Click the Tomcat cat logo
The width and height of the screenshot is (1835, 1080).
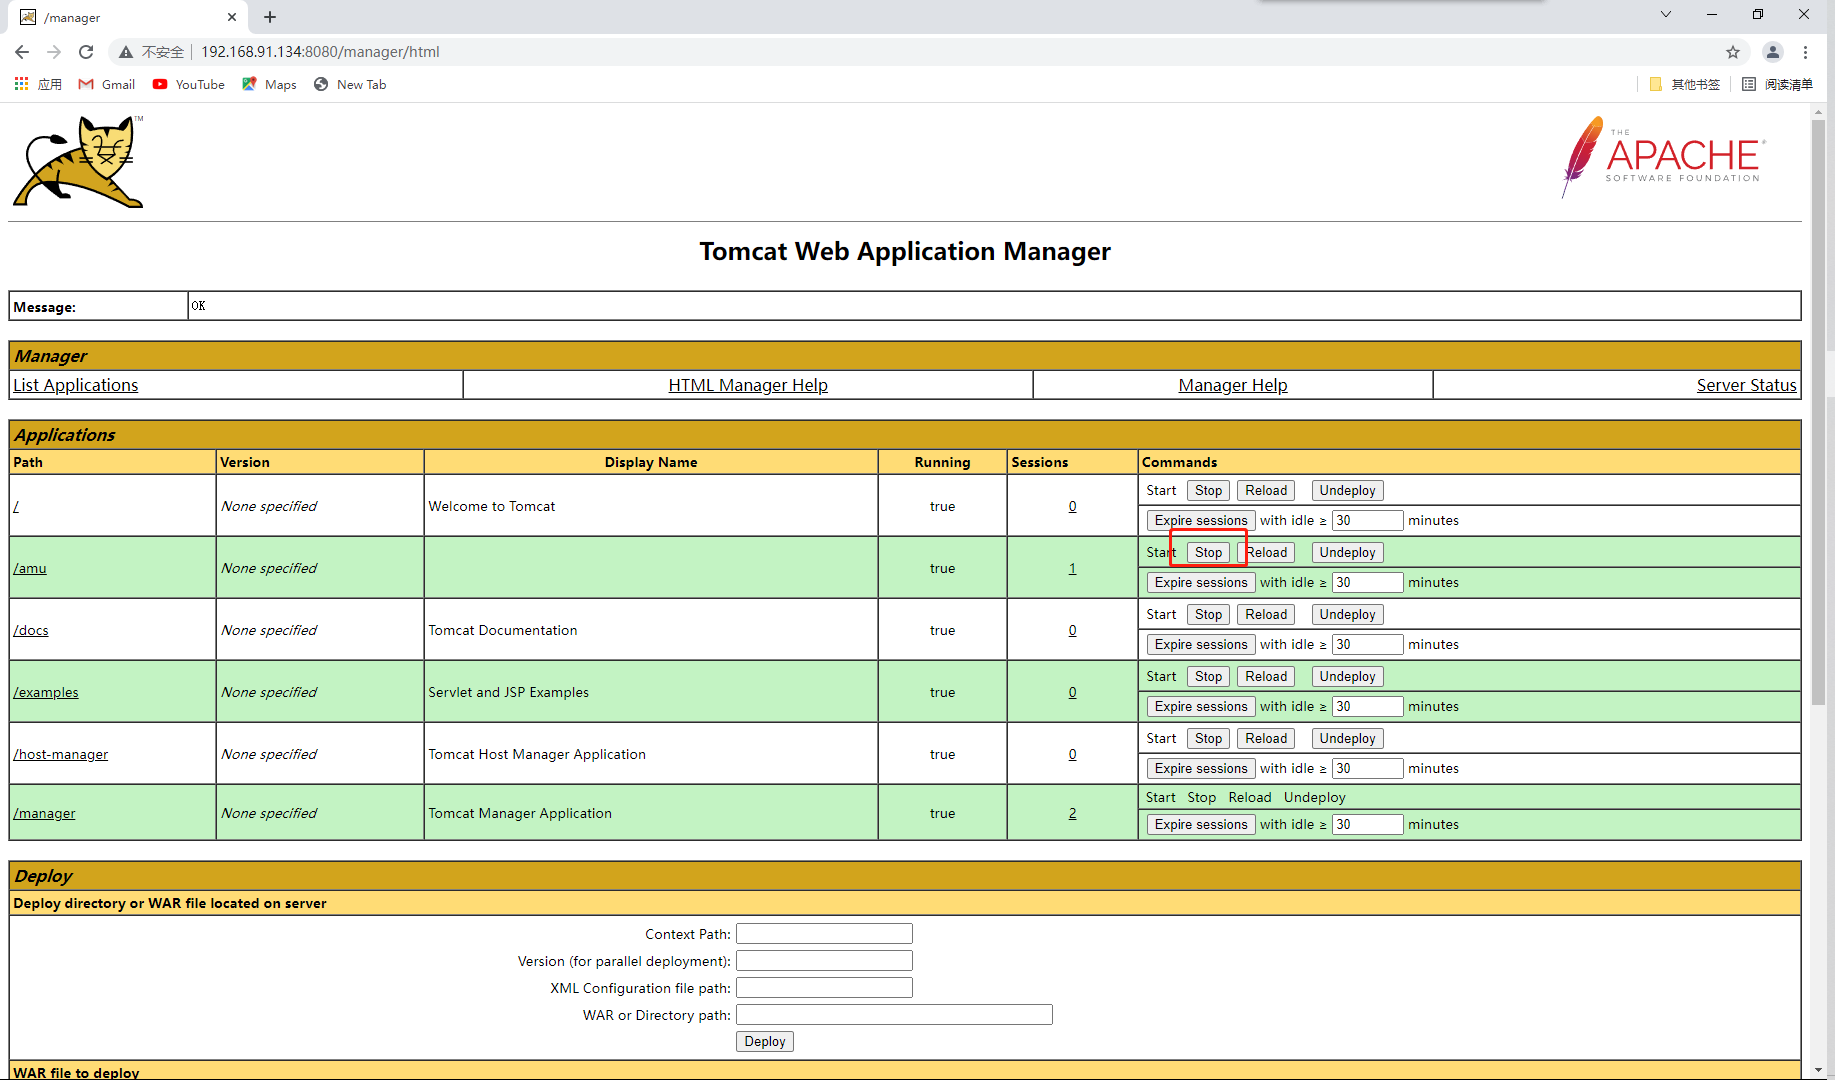point(78,162)
